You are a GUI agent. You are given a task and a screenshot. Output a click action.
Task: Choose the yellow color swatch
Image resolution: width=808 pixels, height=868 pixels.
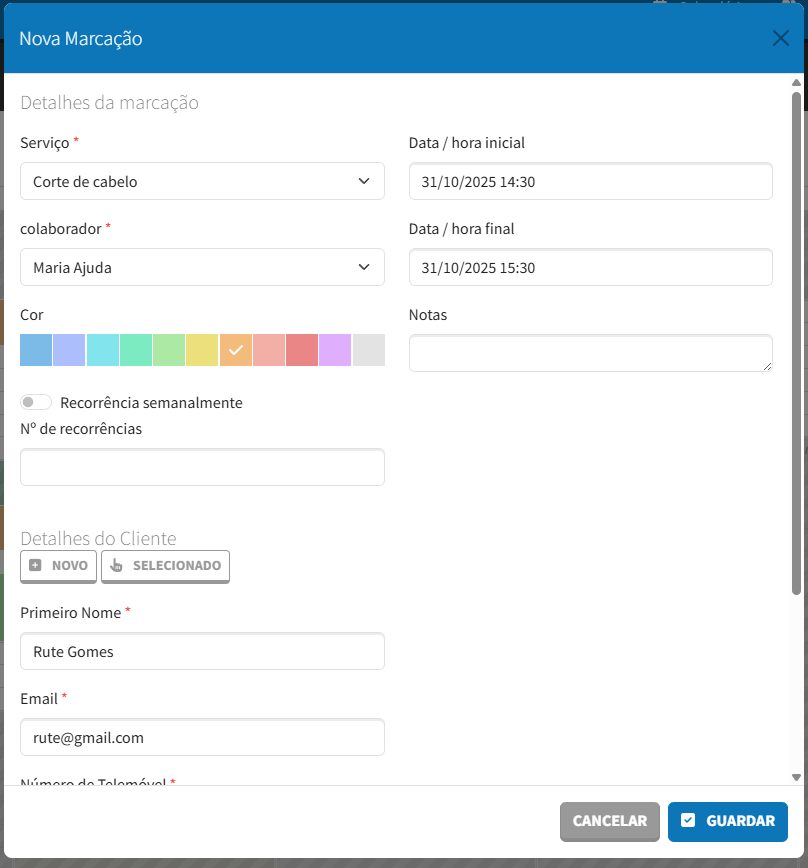[202, 350]
